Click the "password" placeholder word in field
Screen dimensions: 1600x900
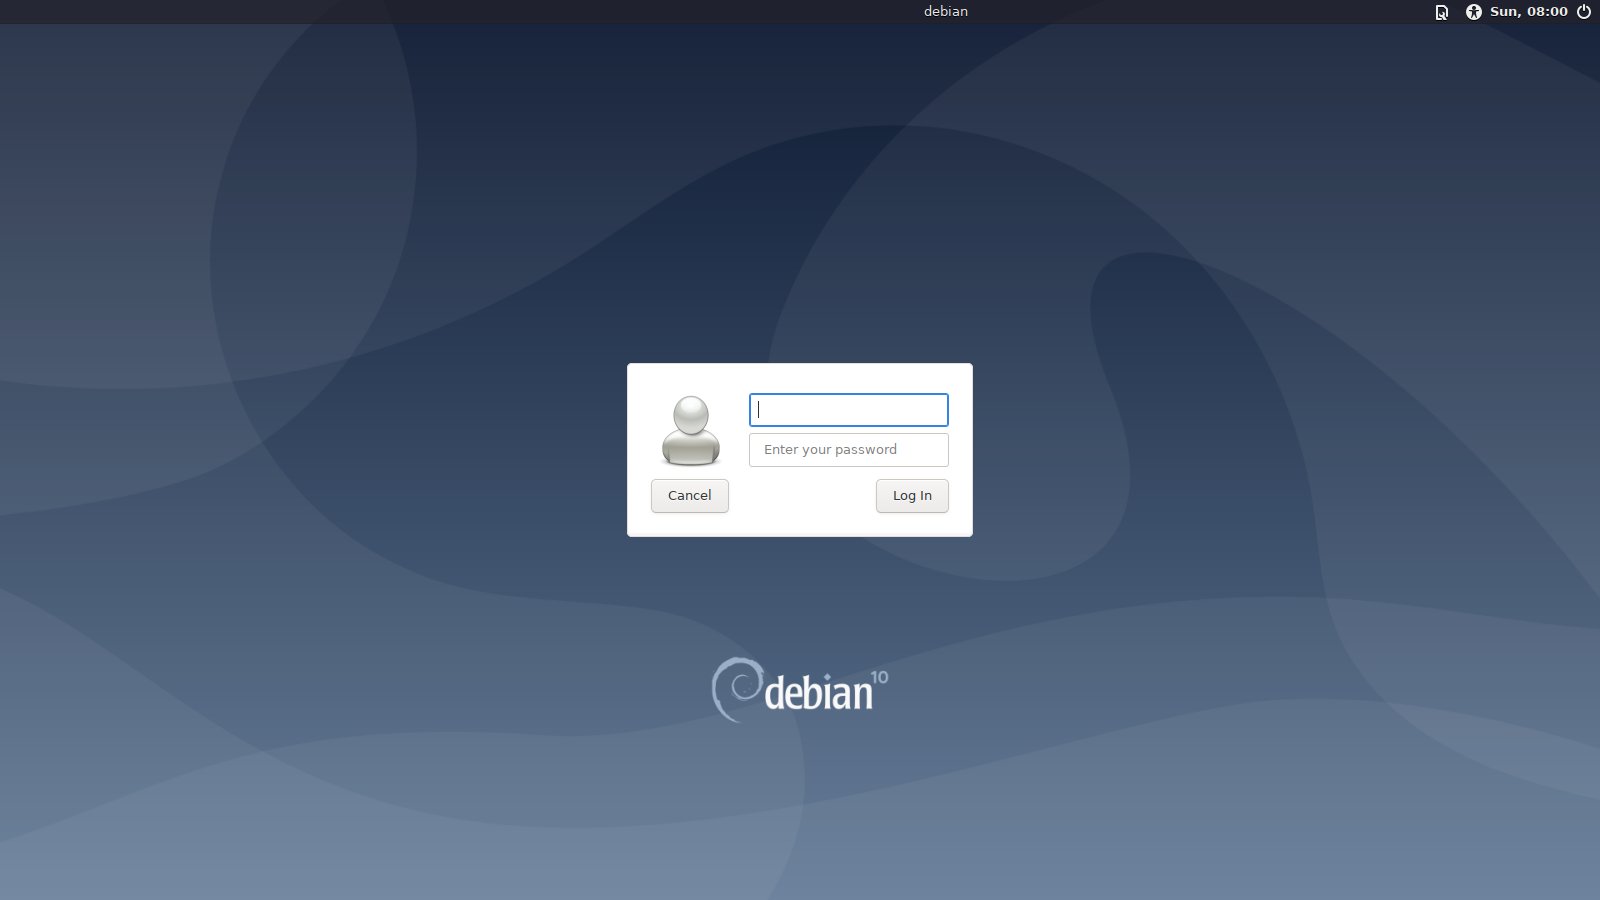pos(866,450)
